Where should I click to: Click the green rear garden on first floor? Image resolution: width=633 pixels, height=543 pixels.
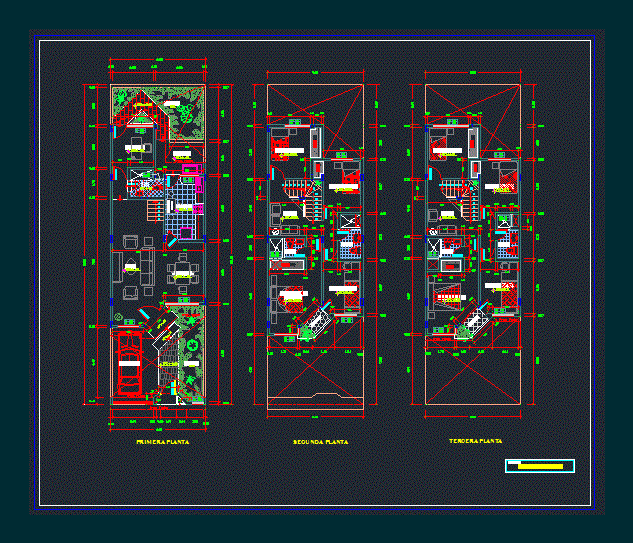point(184,108)
